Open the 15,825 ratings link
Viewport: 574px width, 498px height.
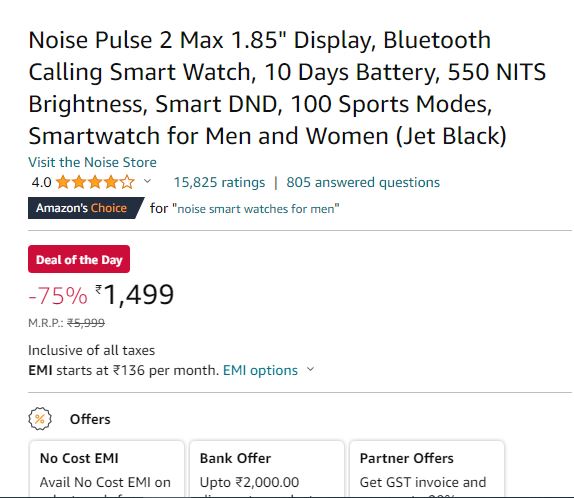pyautogui.click(x=219, y=182)
